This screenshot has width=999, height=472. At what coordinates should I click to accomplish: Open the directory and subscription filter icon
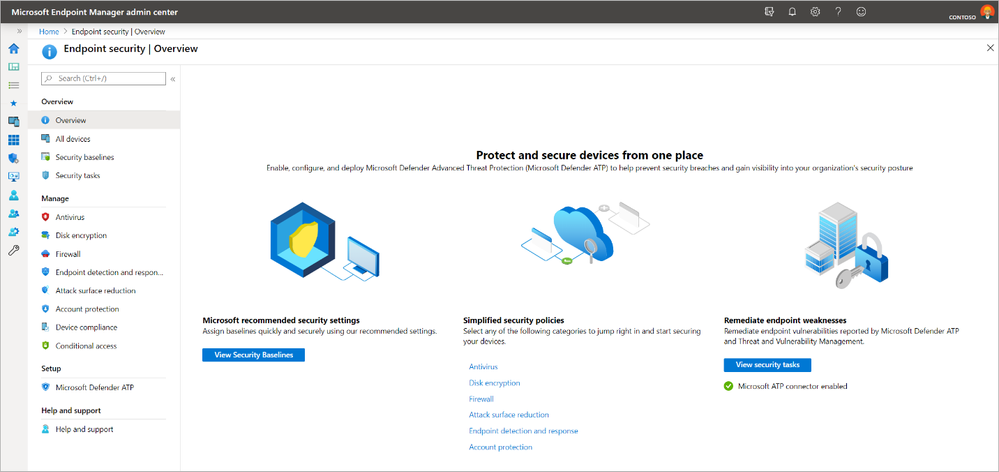pyautogui.click(x=769, y=11)
